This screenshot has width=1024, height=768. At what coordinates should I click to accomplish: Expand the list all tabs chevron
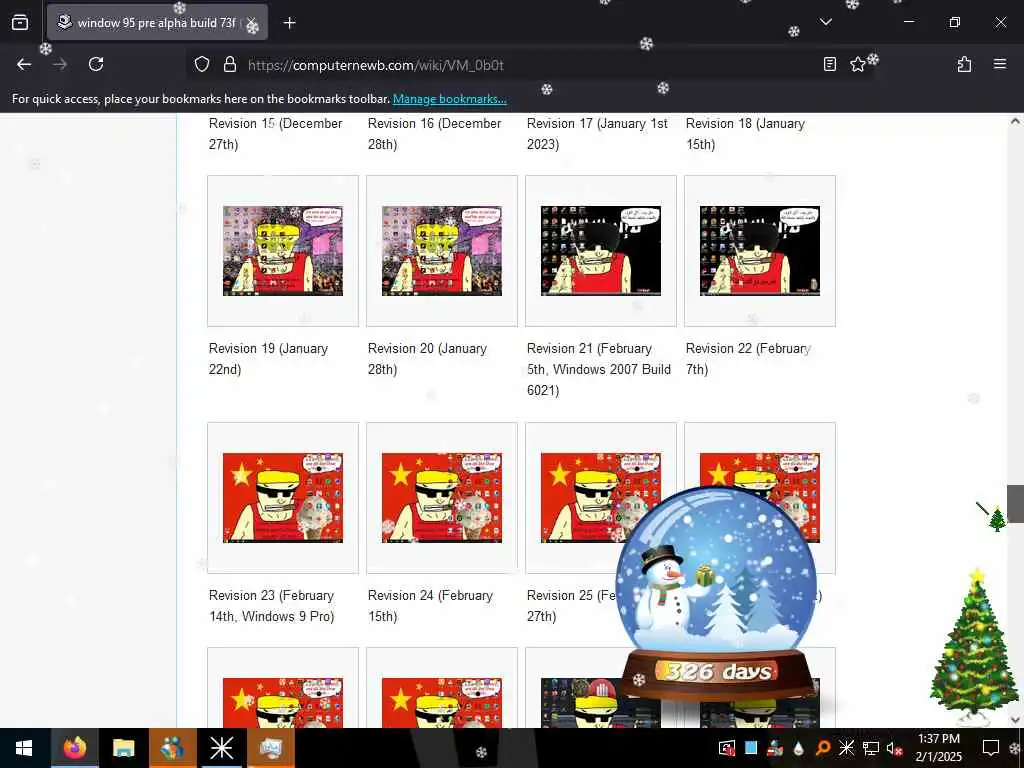(x=825, y=22)
